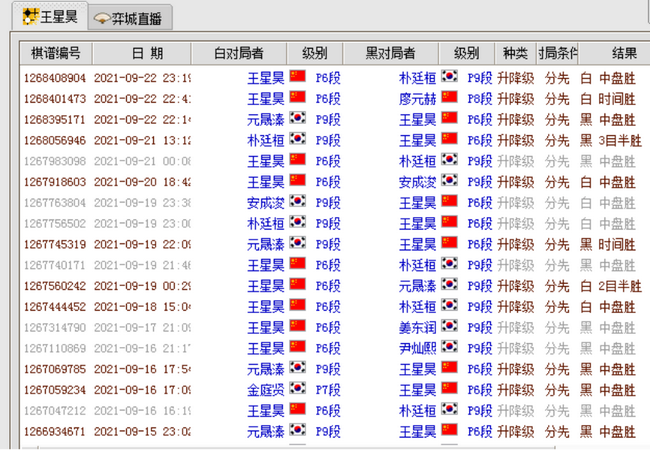Click result 黑 时间胜 in record 1267745319

pos(608,244)
